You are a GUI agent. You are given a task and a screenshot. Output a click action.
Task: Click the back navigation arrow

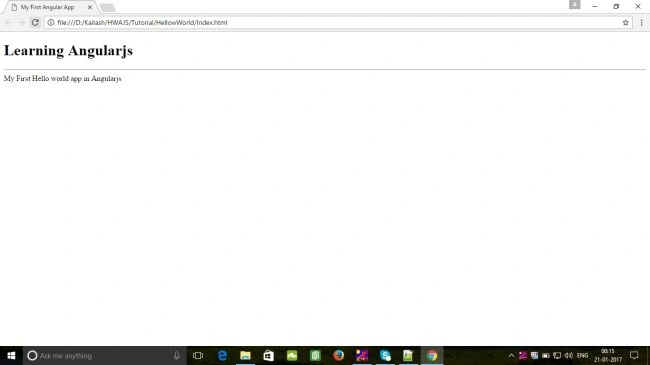point(8,22)
